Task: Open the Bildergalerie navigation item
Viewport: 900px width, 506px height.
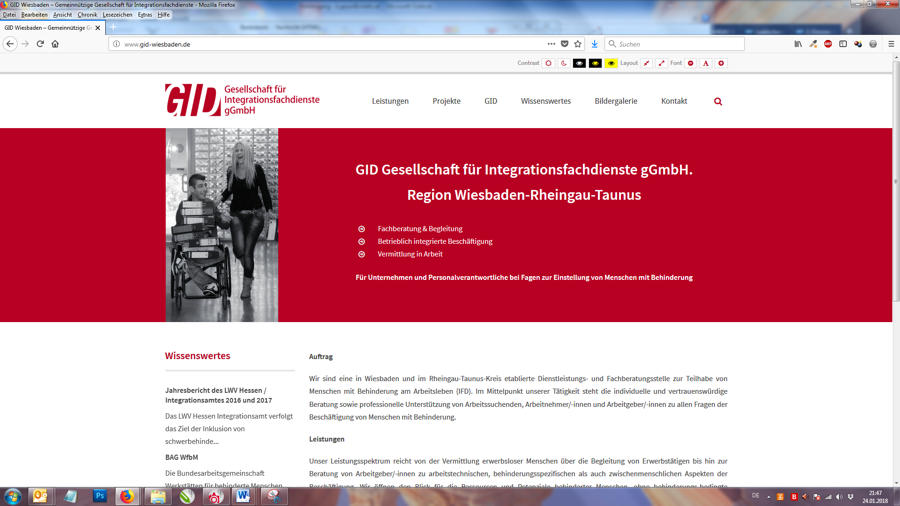Action: [x=616, y=101]
